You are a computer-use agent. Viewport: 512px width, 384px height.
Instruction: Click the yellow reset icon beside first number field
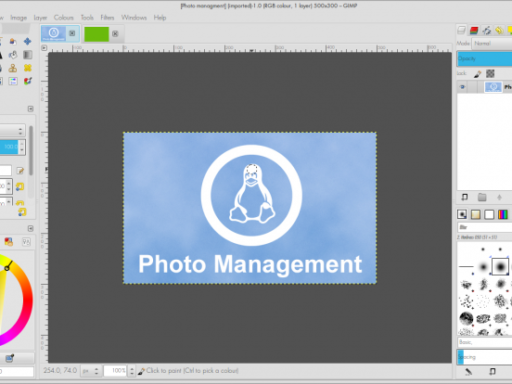pos(20,187)
